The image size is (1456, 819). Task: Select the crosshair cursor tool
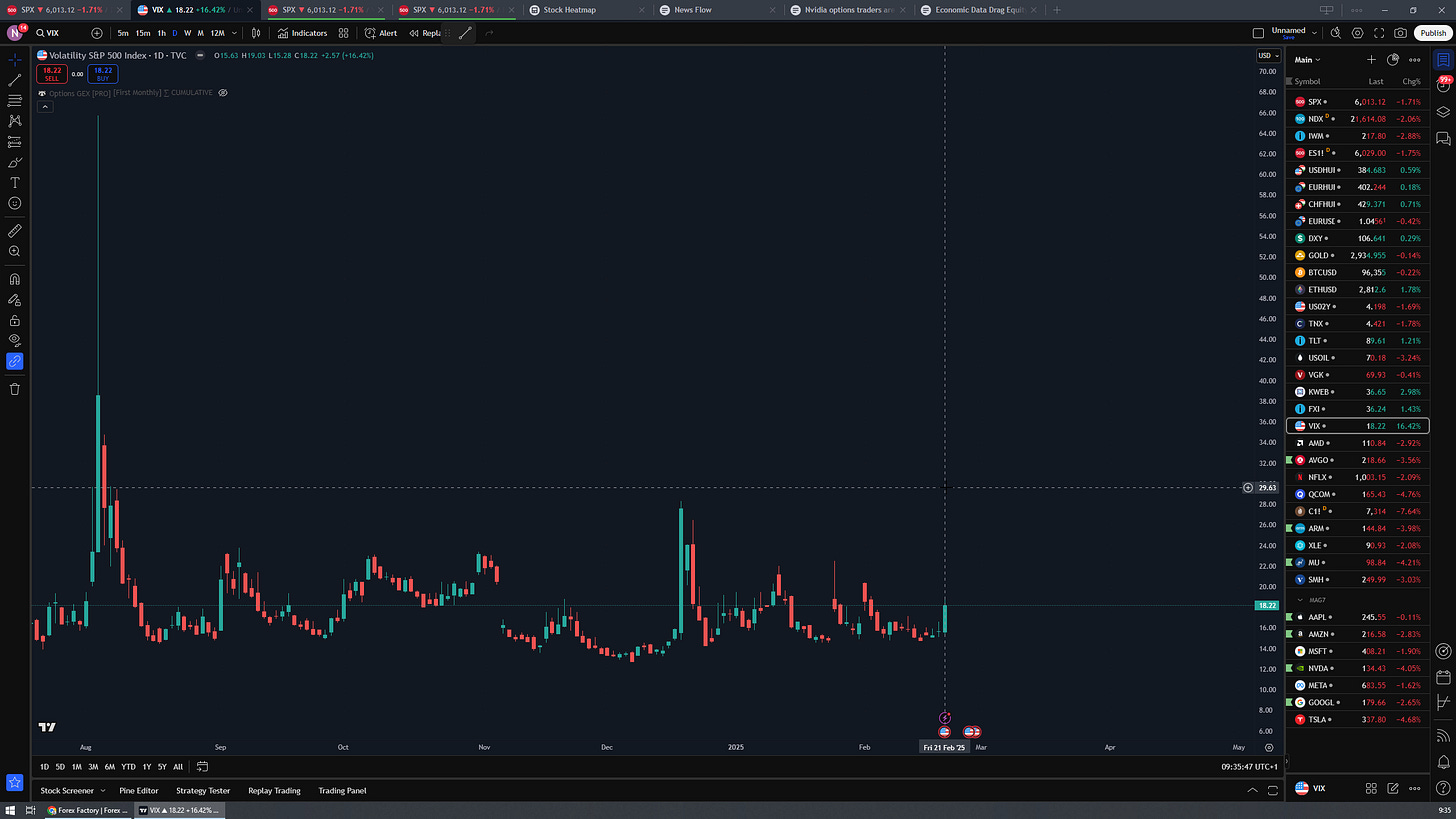tap(15, 60)
